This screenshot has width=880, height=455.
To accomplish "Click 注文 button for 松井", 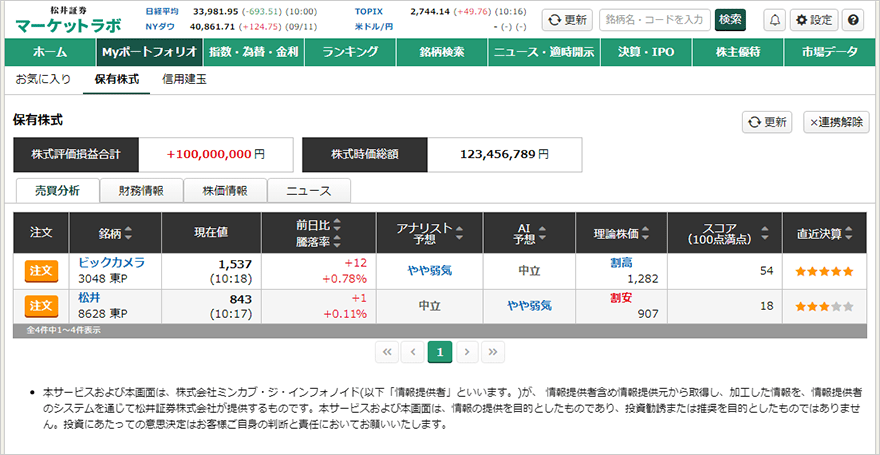I will (x=41, y=306).
